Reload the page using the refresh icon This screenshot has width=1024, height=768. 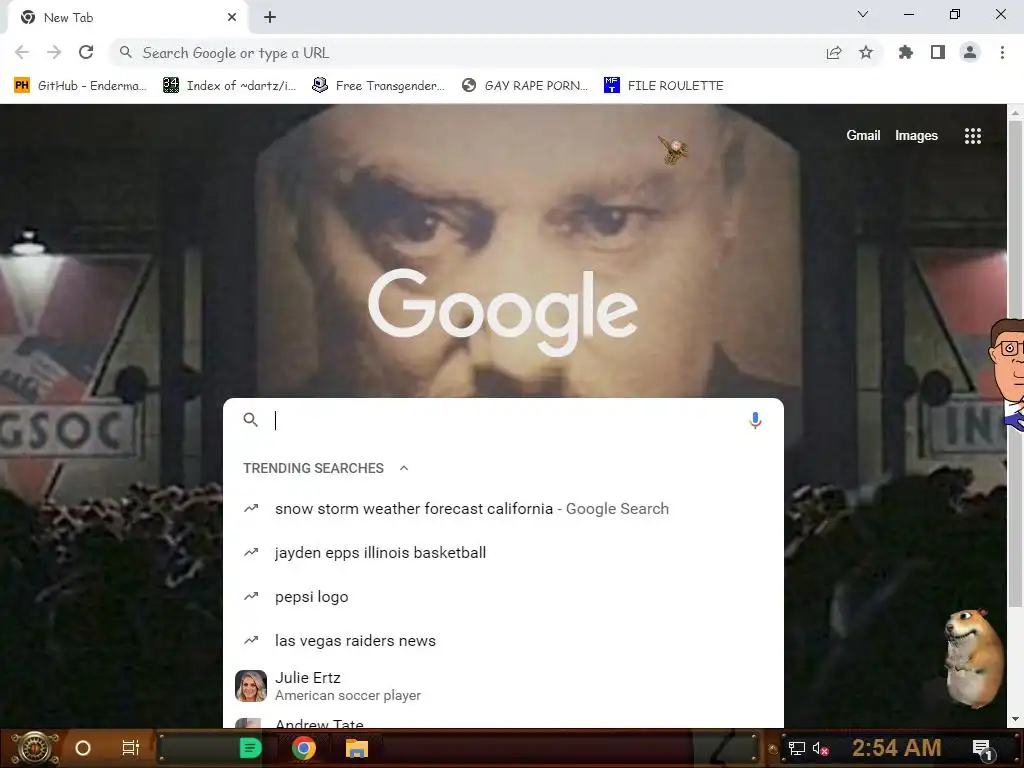pos(86,52)
